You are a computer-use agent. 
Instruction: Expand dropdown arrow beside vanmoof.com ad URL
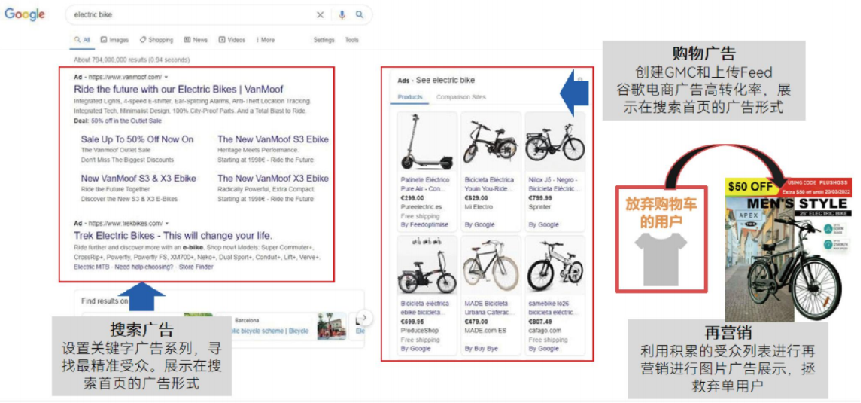[166, 77]
